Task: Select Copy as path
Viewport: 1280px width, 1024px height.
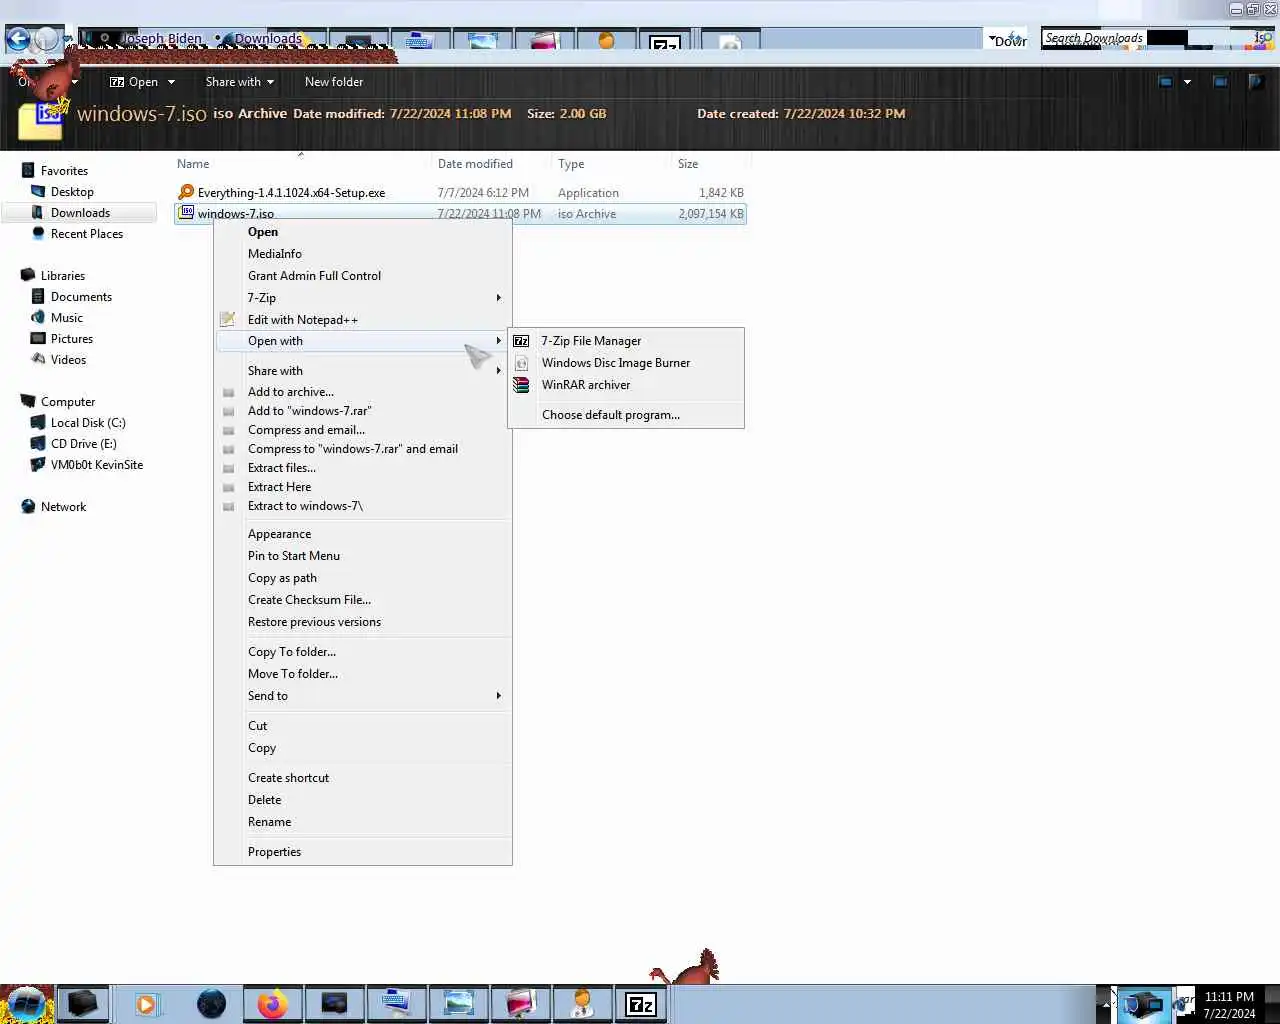Action: [x=282, y=578]
